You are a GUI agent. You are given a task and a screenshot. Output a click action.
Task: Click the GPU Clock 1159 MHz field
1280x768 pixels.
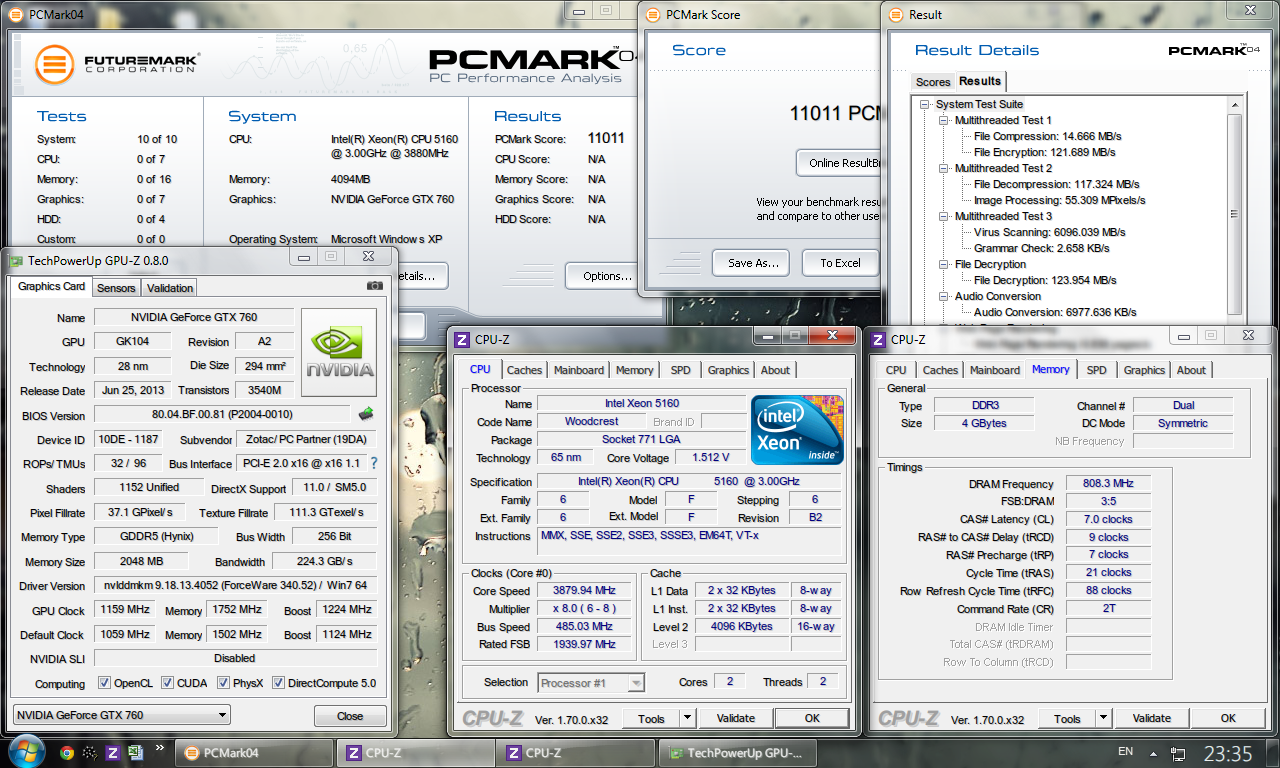pos(127,609)
